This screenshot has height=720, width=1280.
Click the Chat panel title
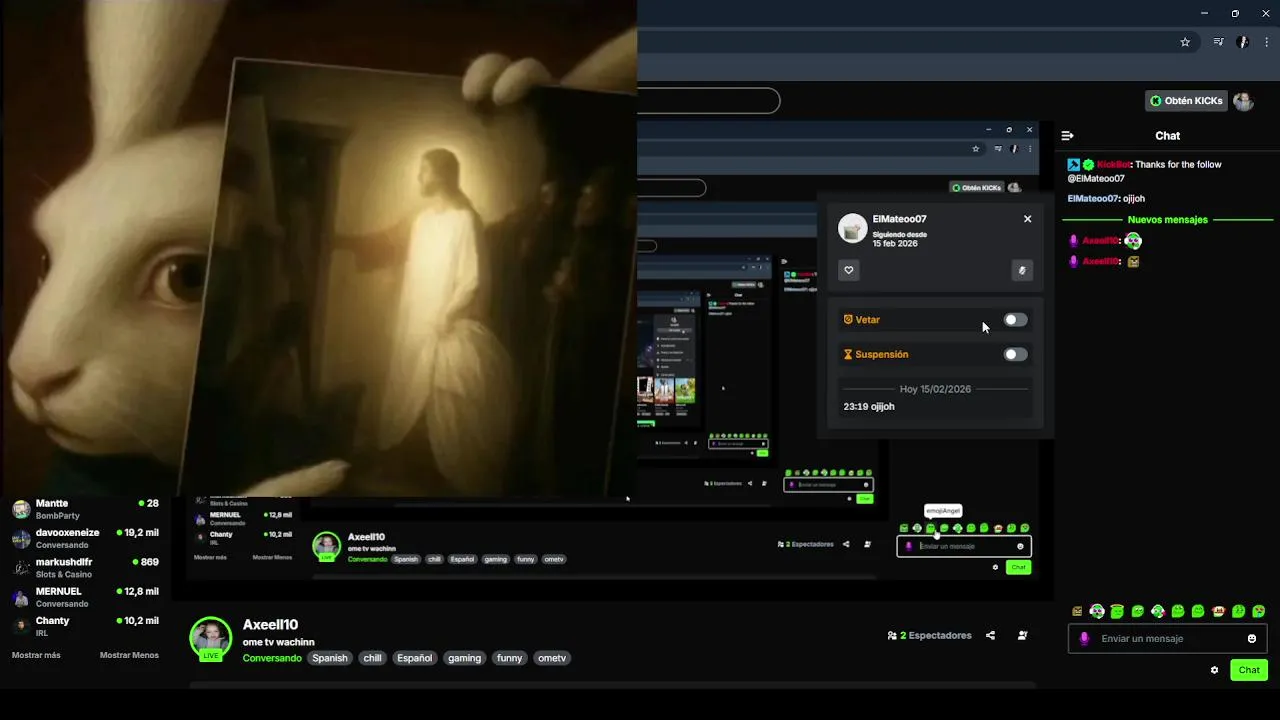tap(1167, 136)
